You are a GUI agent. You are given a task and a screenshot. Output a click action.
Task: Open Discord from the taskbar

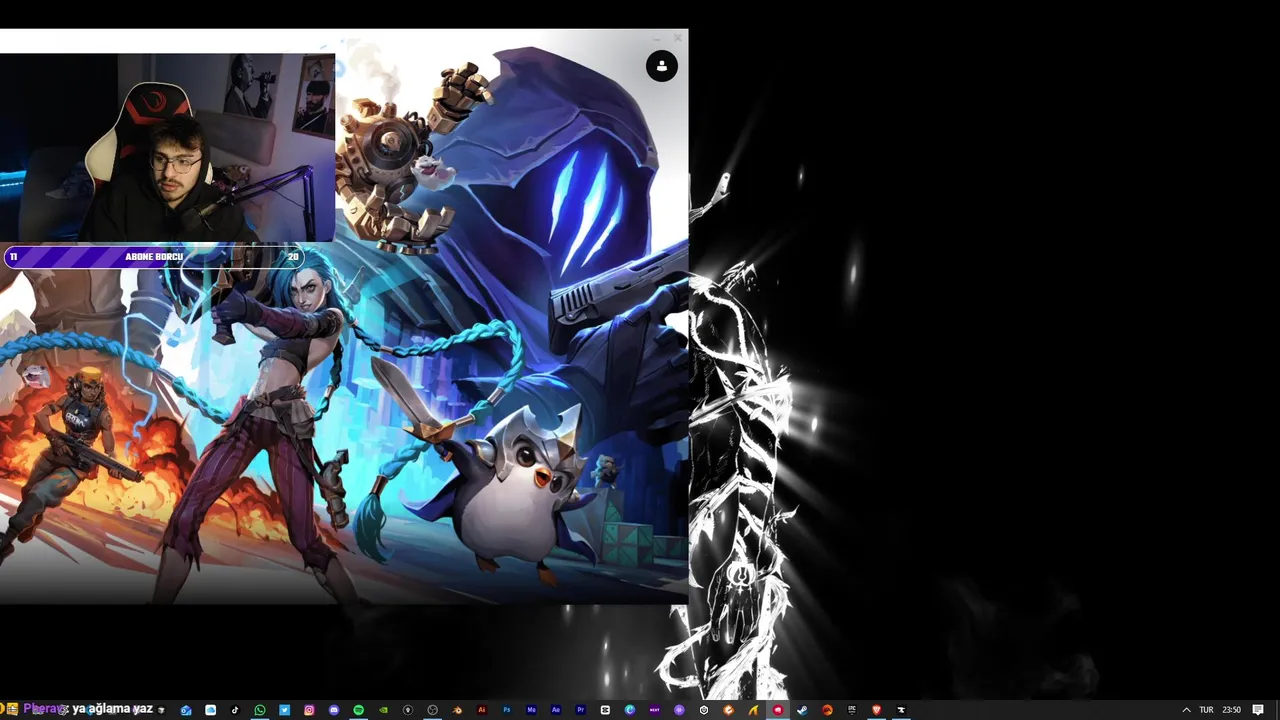coord(334,710)
